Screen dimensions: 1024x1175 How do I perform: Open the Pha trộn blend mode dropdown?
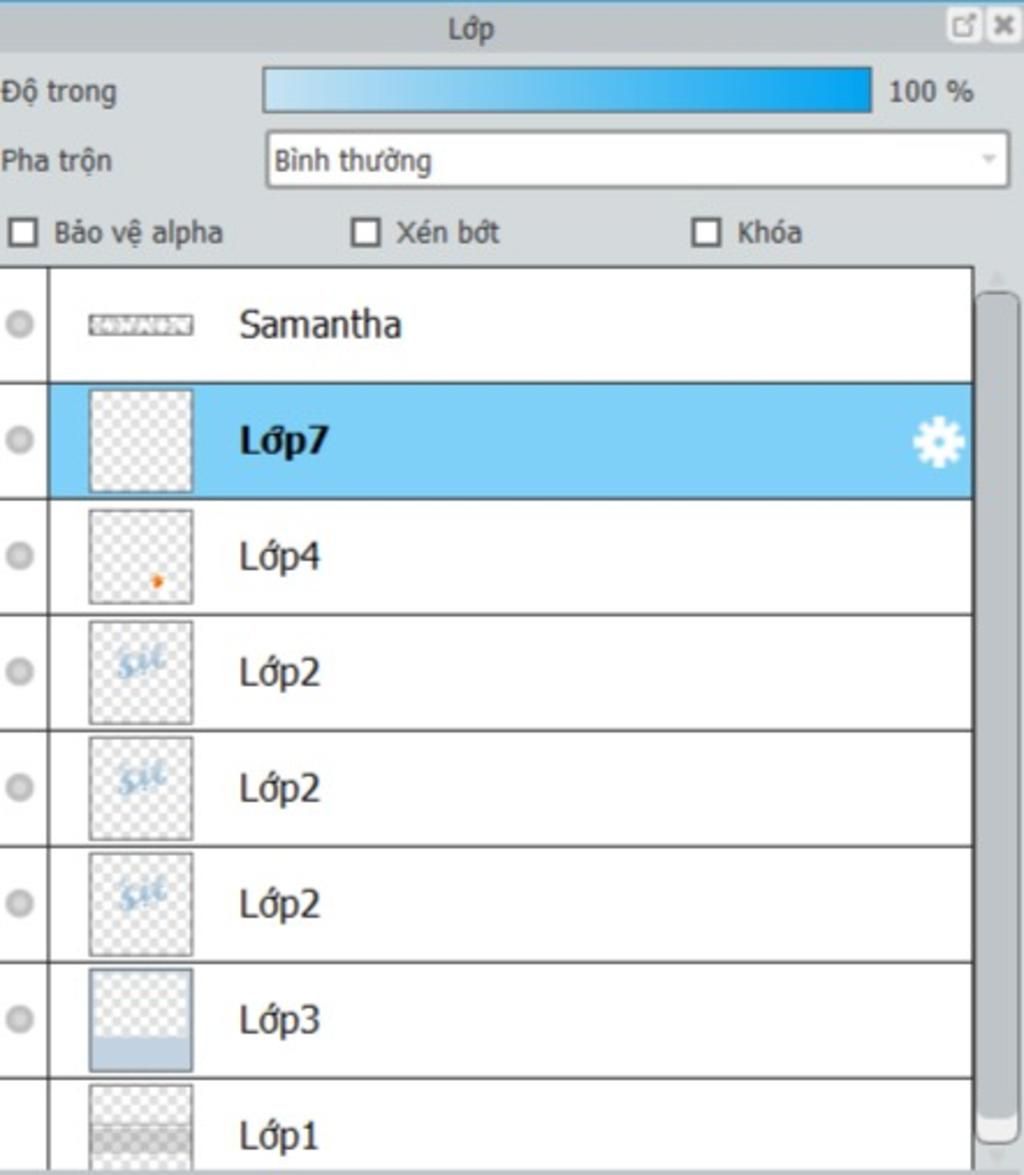tap(637, 160)
